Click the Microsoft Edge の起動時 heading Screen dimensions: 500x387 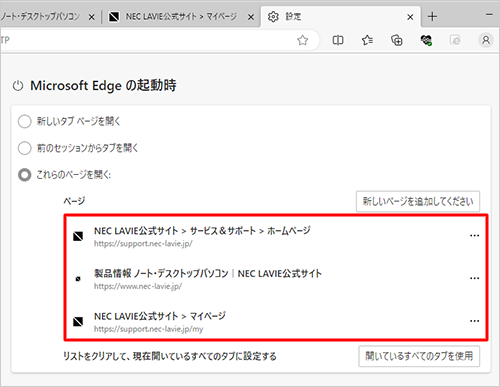(x=103, y=86)
